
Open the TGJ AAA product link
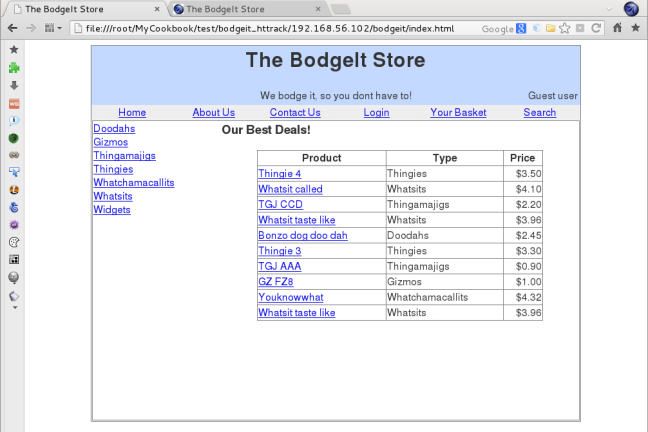click(279, 266)
